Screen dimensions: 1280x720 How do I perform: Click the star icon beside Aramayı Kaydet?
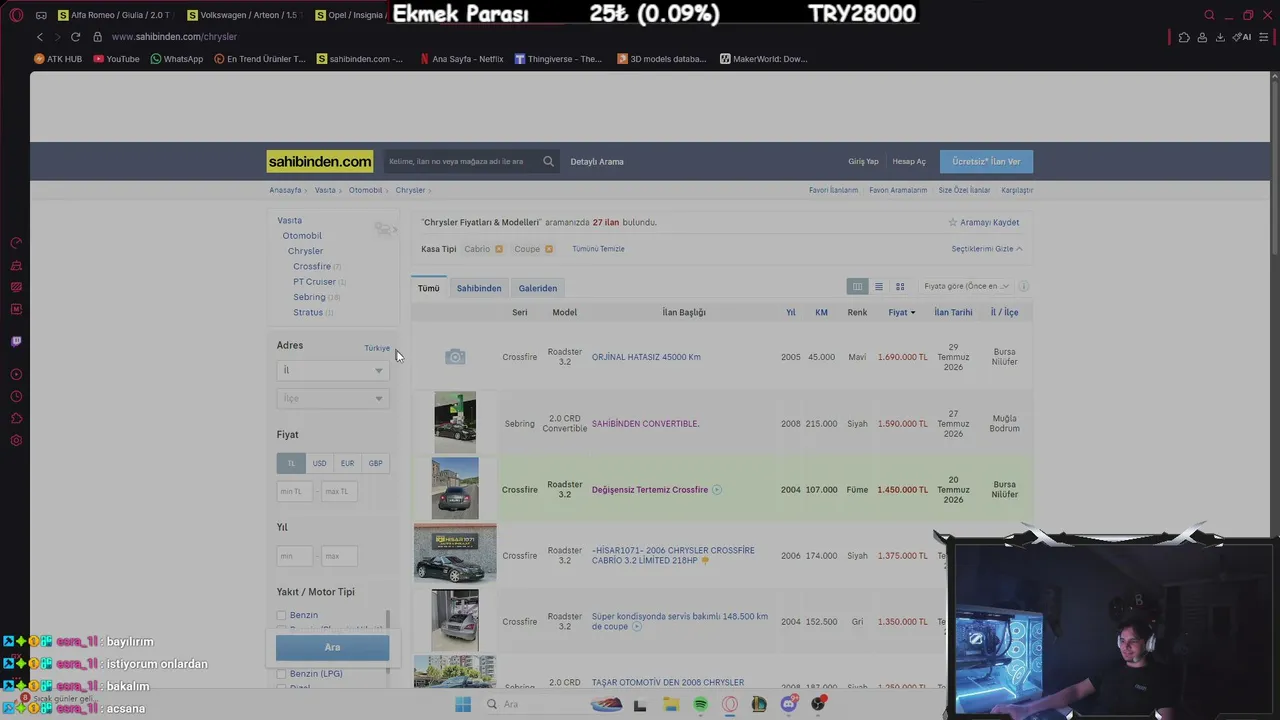[953, 222]
